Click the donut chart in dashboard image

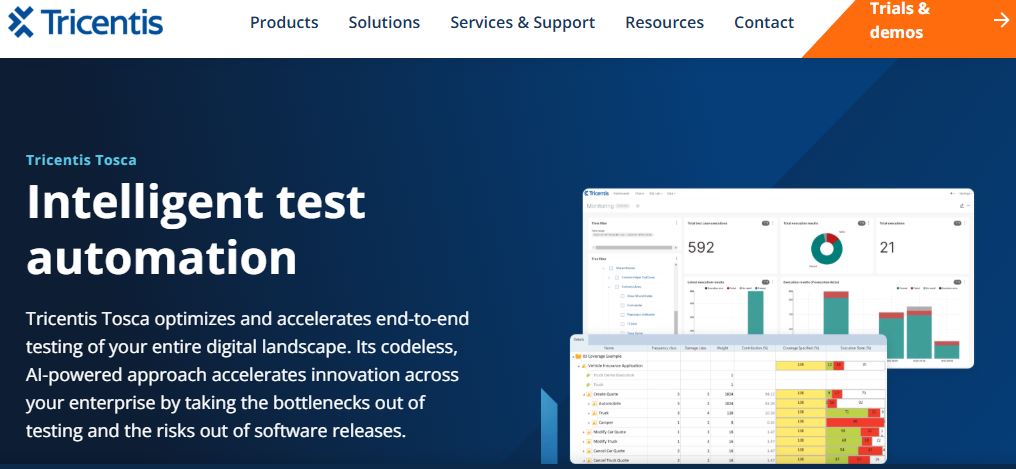pos(827,249)
